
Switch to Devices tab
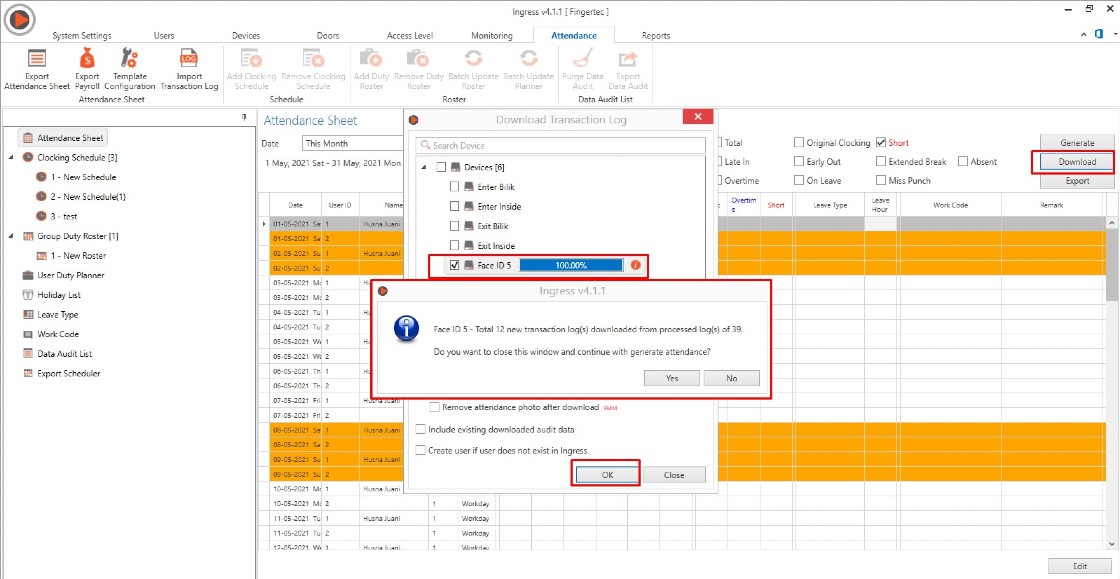(x=246, y=36)
